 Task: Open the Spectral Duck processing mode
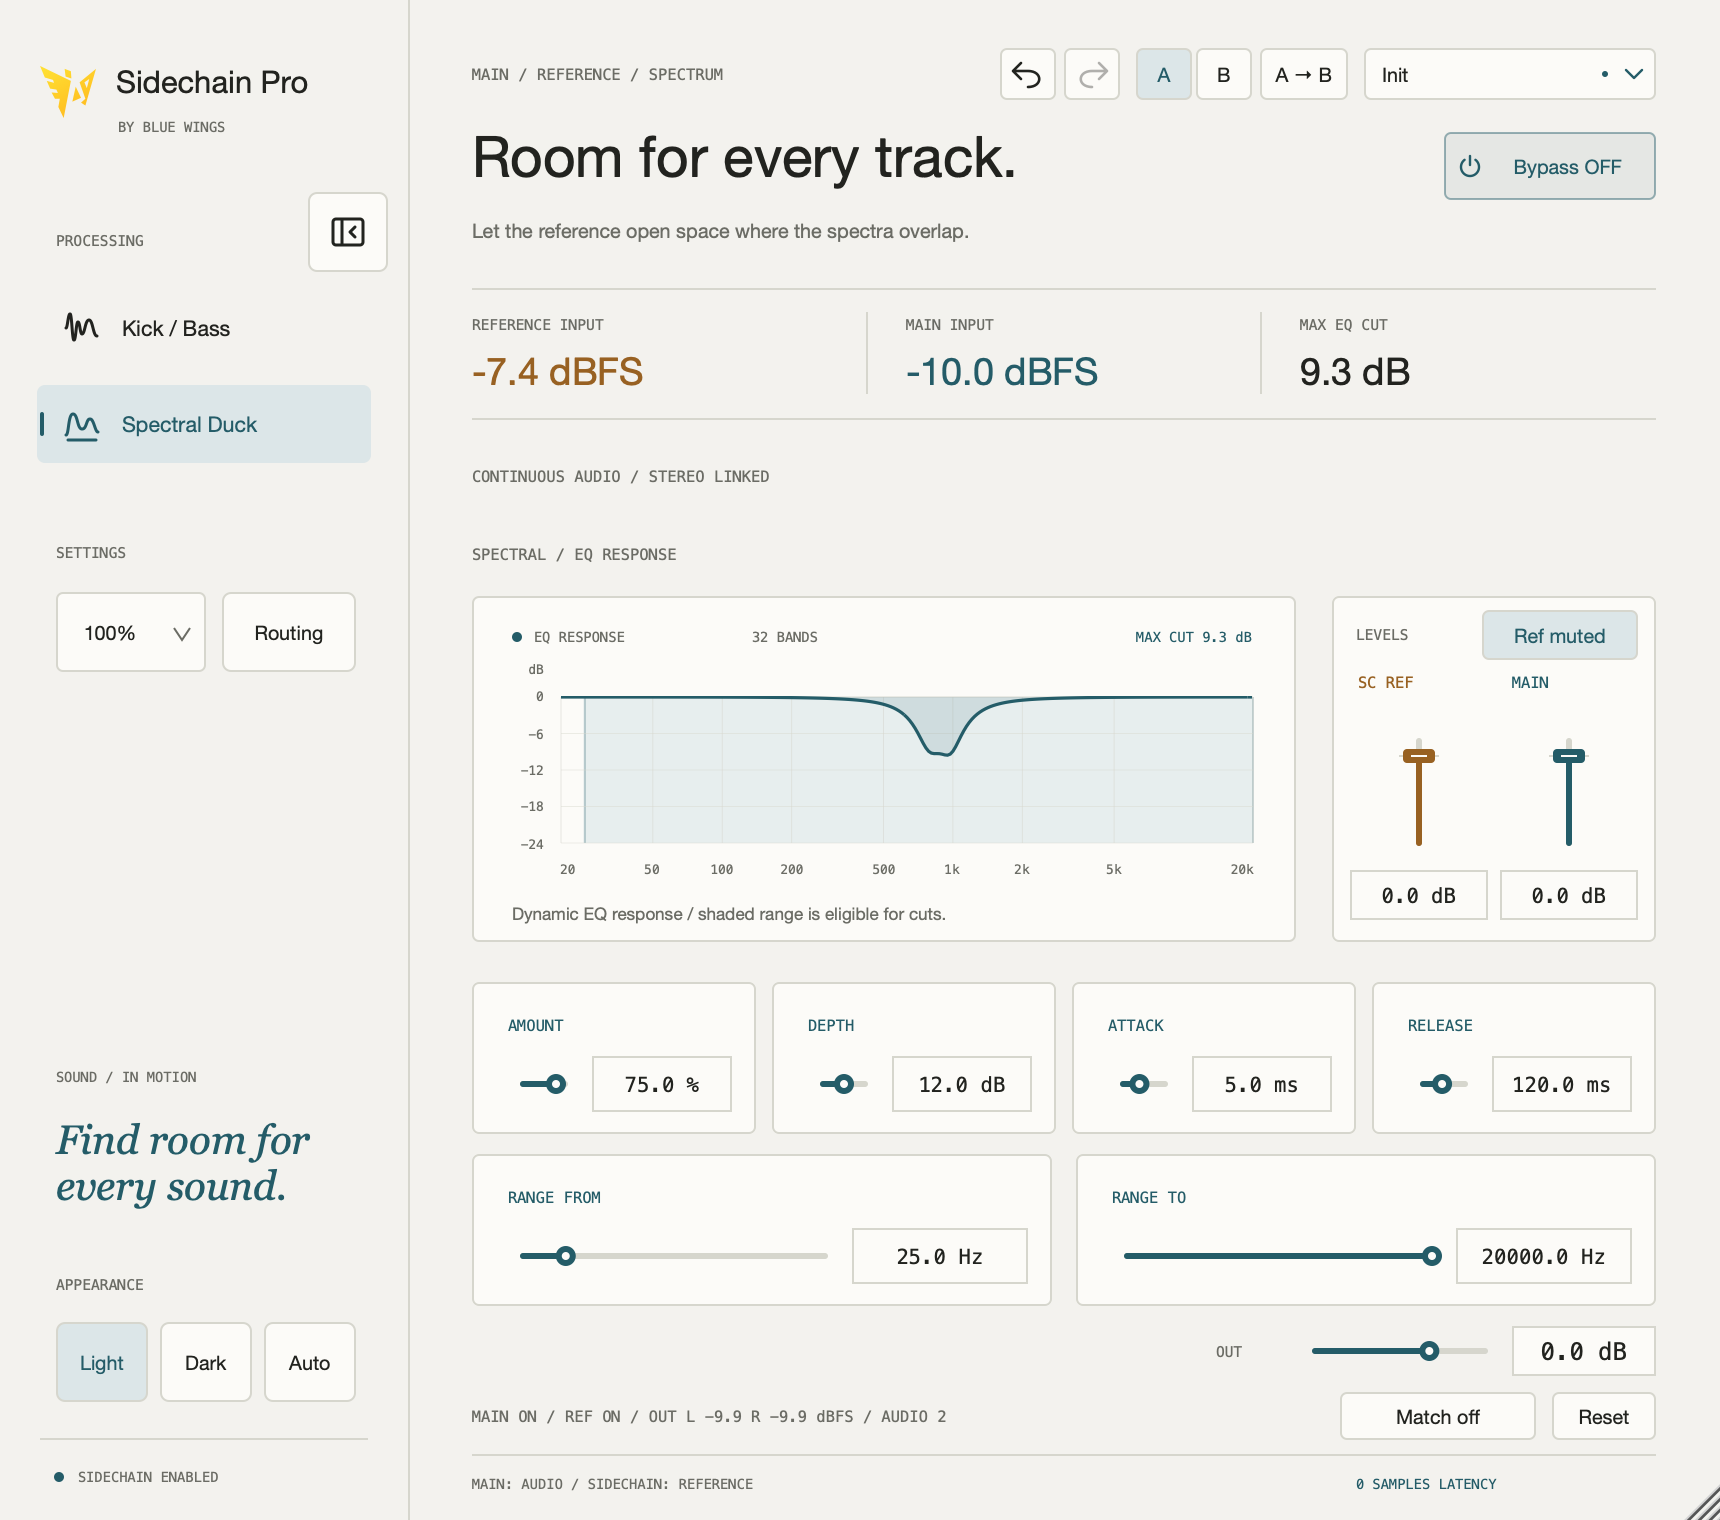point(204,424)
